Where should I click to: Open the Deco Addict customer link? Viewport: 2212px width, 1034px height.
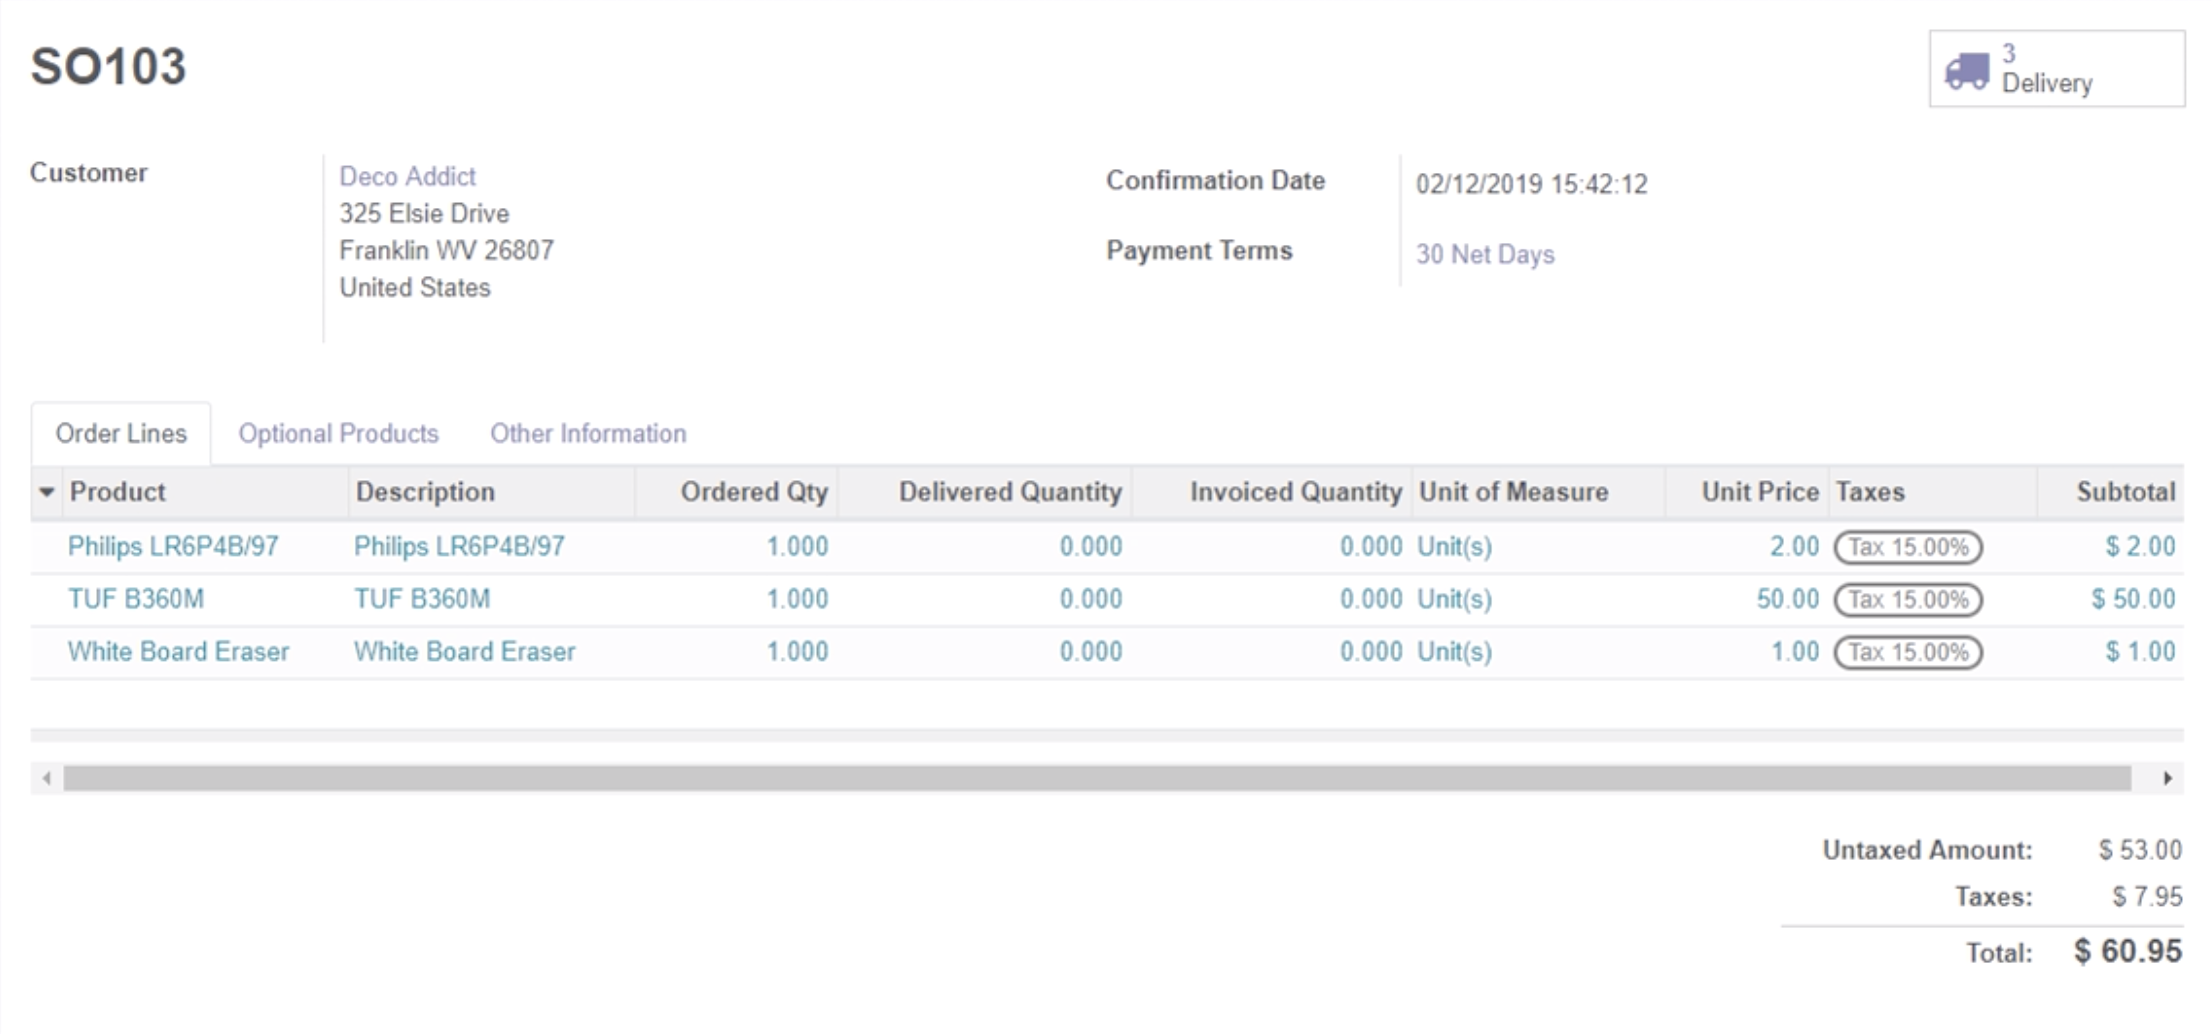pos(407,176)
